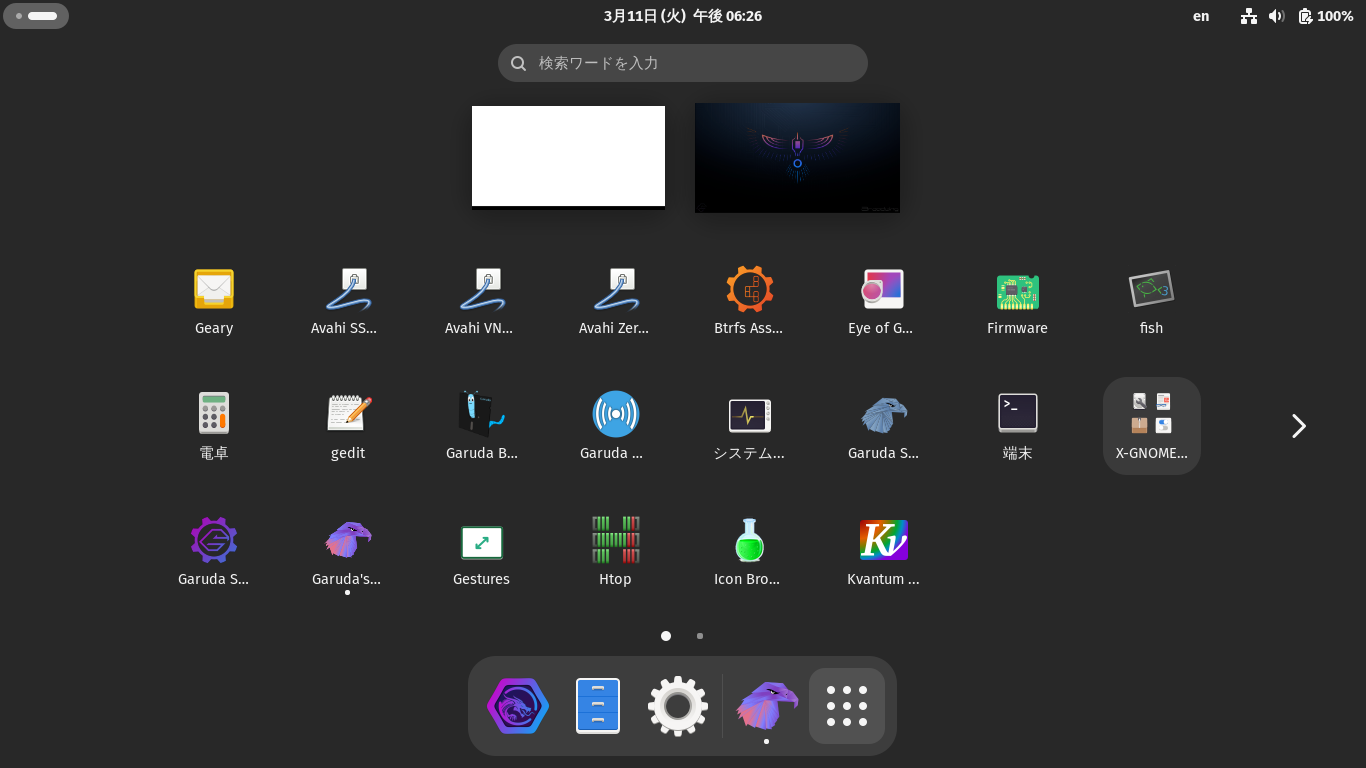This screenshot has height=768, width=1366.
Task: Open the network status indicator
Action: tap(1249, 16)
